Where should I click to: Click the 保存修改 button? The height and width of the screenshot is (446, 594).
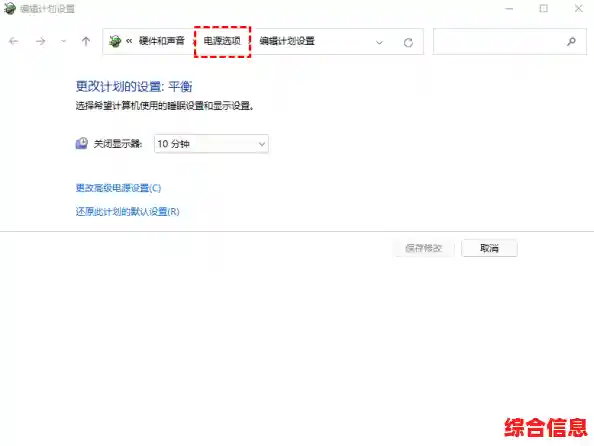[x=424, y=248]
